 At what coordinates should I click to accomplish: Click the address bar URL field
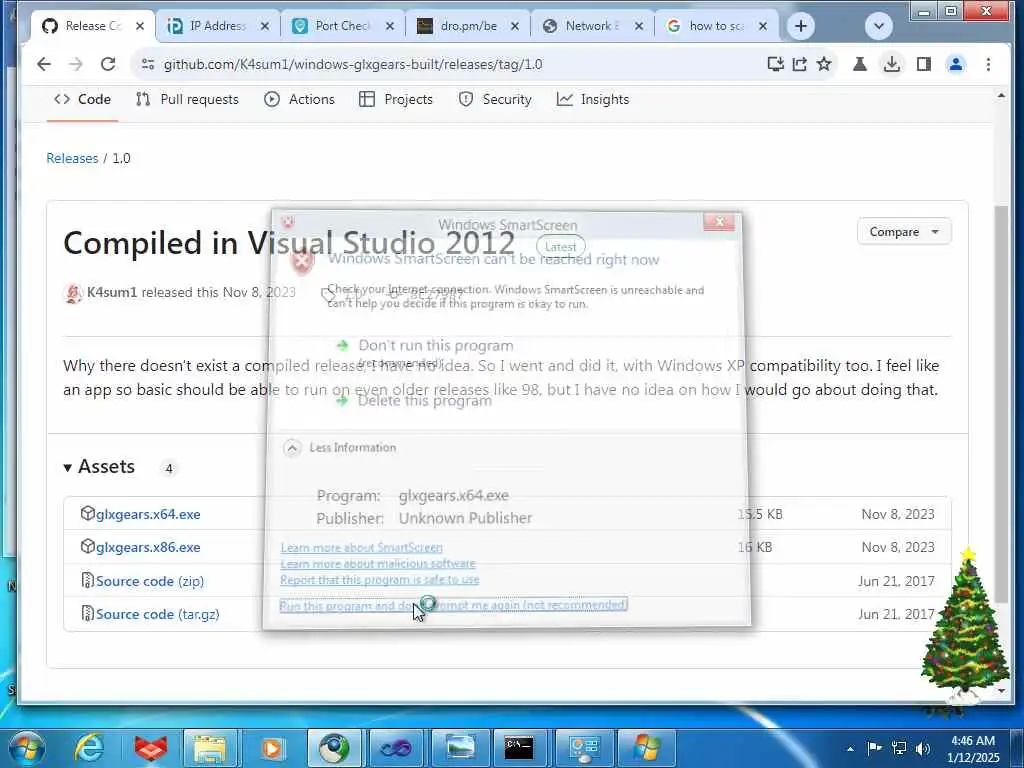click(451, 64)
